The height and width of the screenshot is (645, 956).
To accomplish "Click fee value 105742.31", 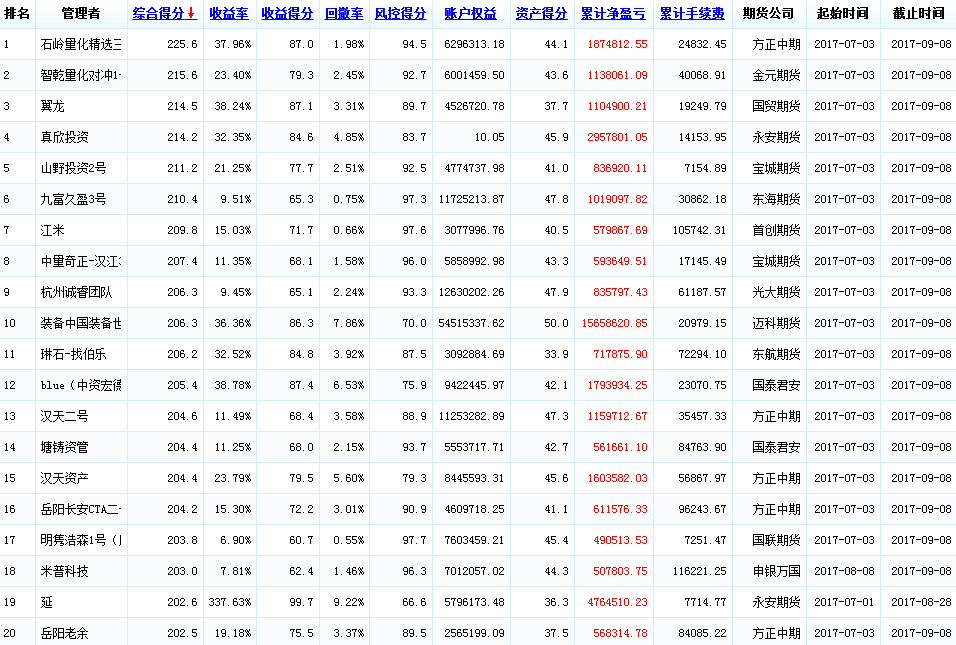I will click(700, 230).
